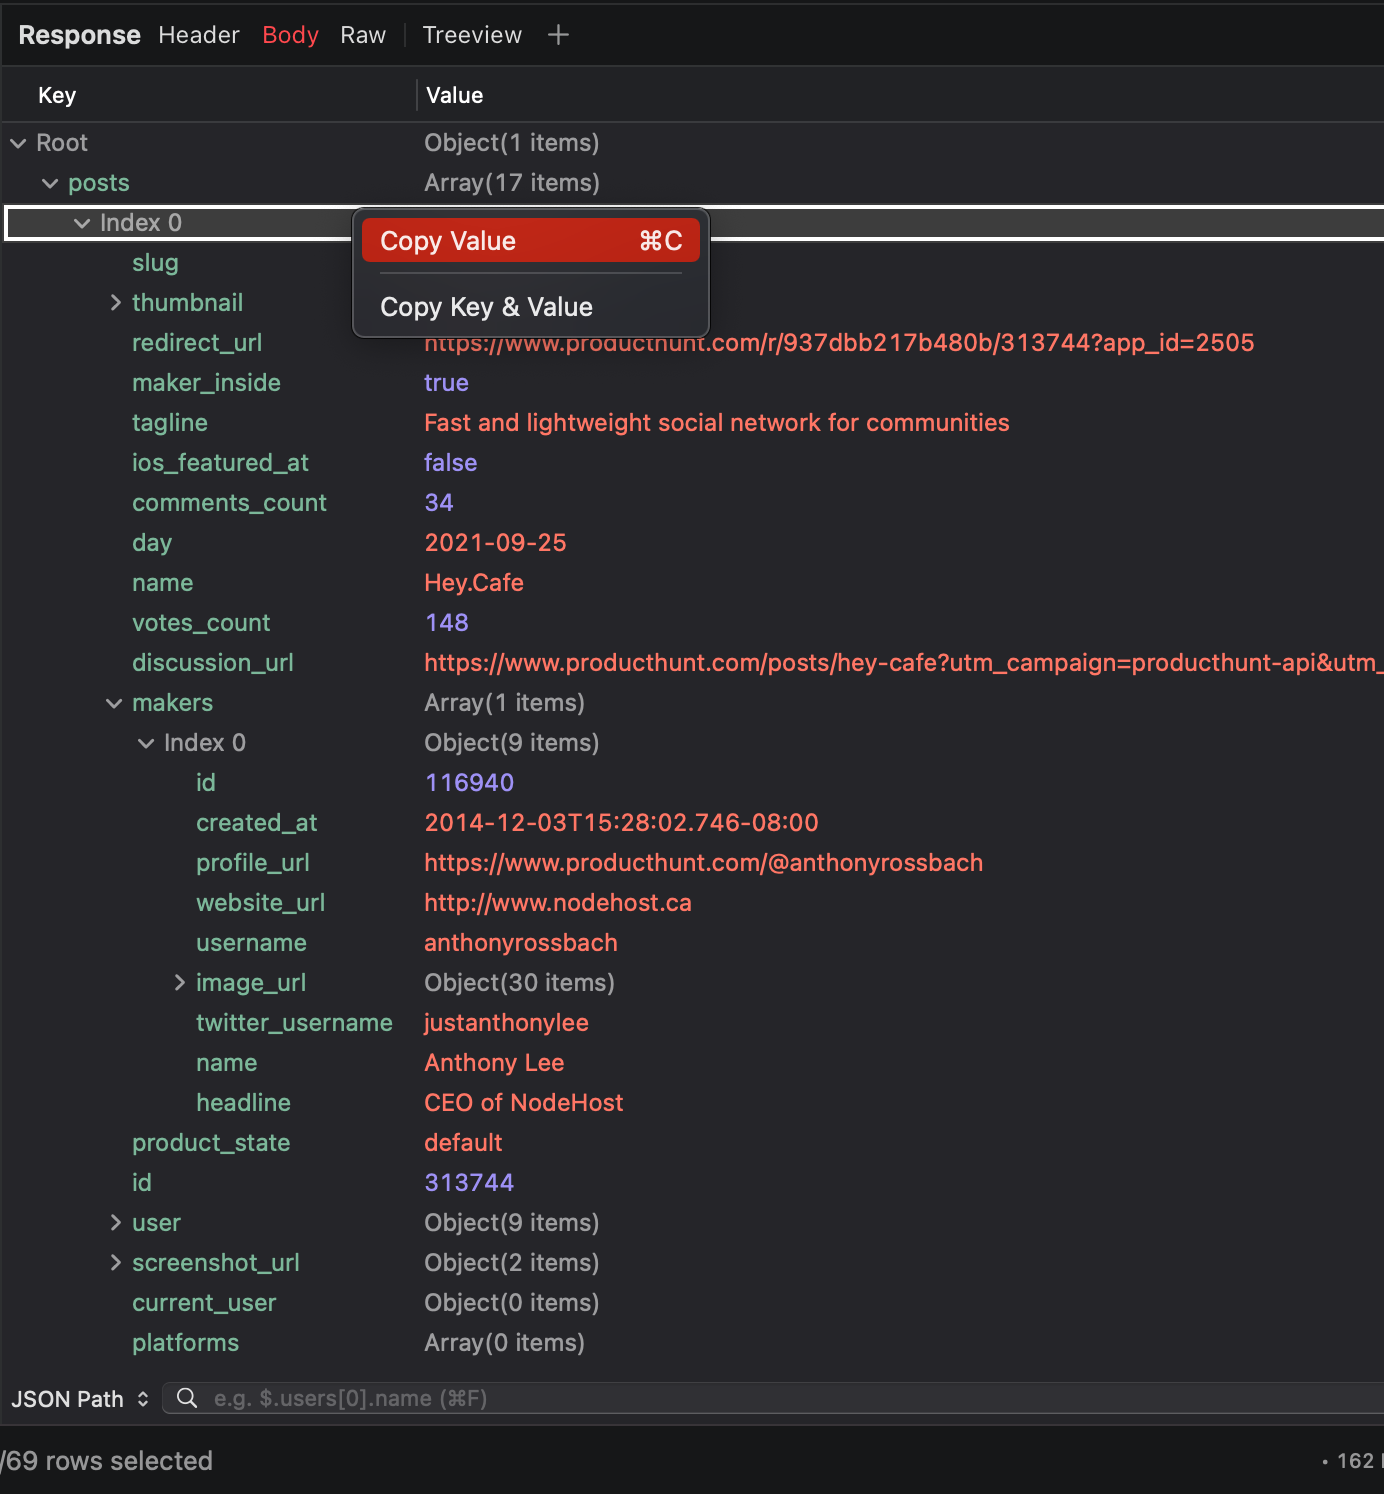Image resolution: width=1384 pixels, height=1494 pixels.
Task: Expand the screenshot_url object
Action: [115, 1262]
